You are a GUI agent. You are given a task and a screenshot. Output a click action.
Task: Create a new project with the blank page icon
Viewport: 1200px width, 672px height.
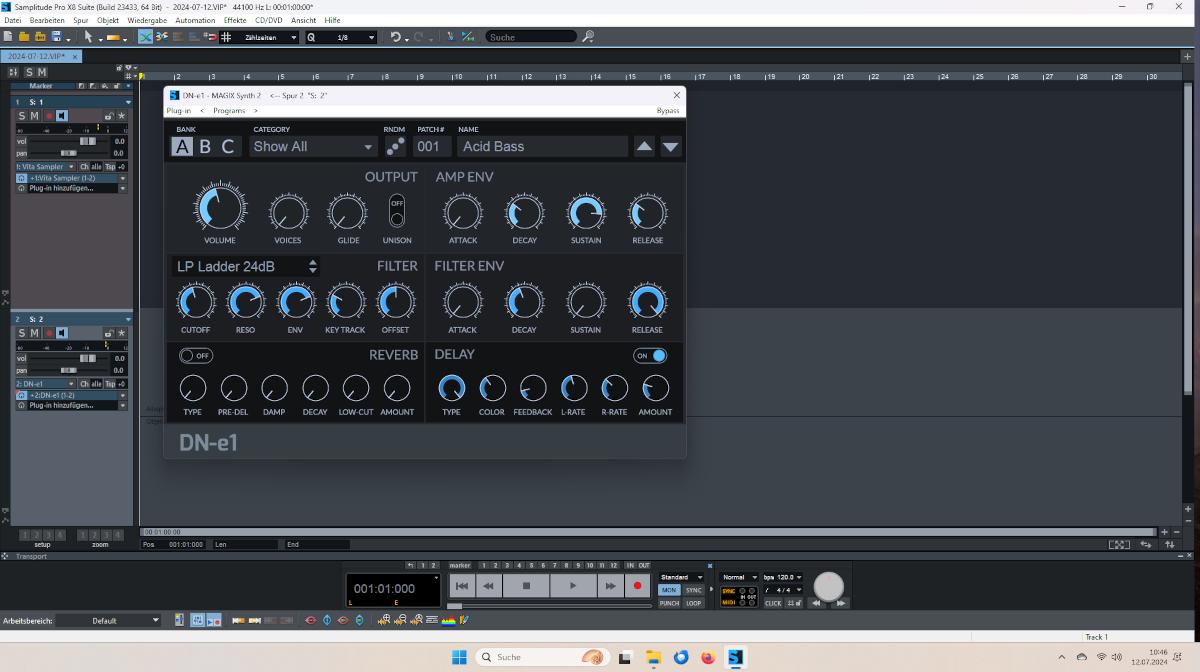(x=8, y=37)
